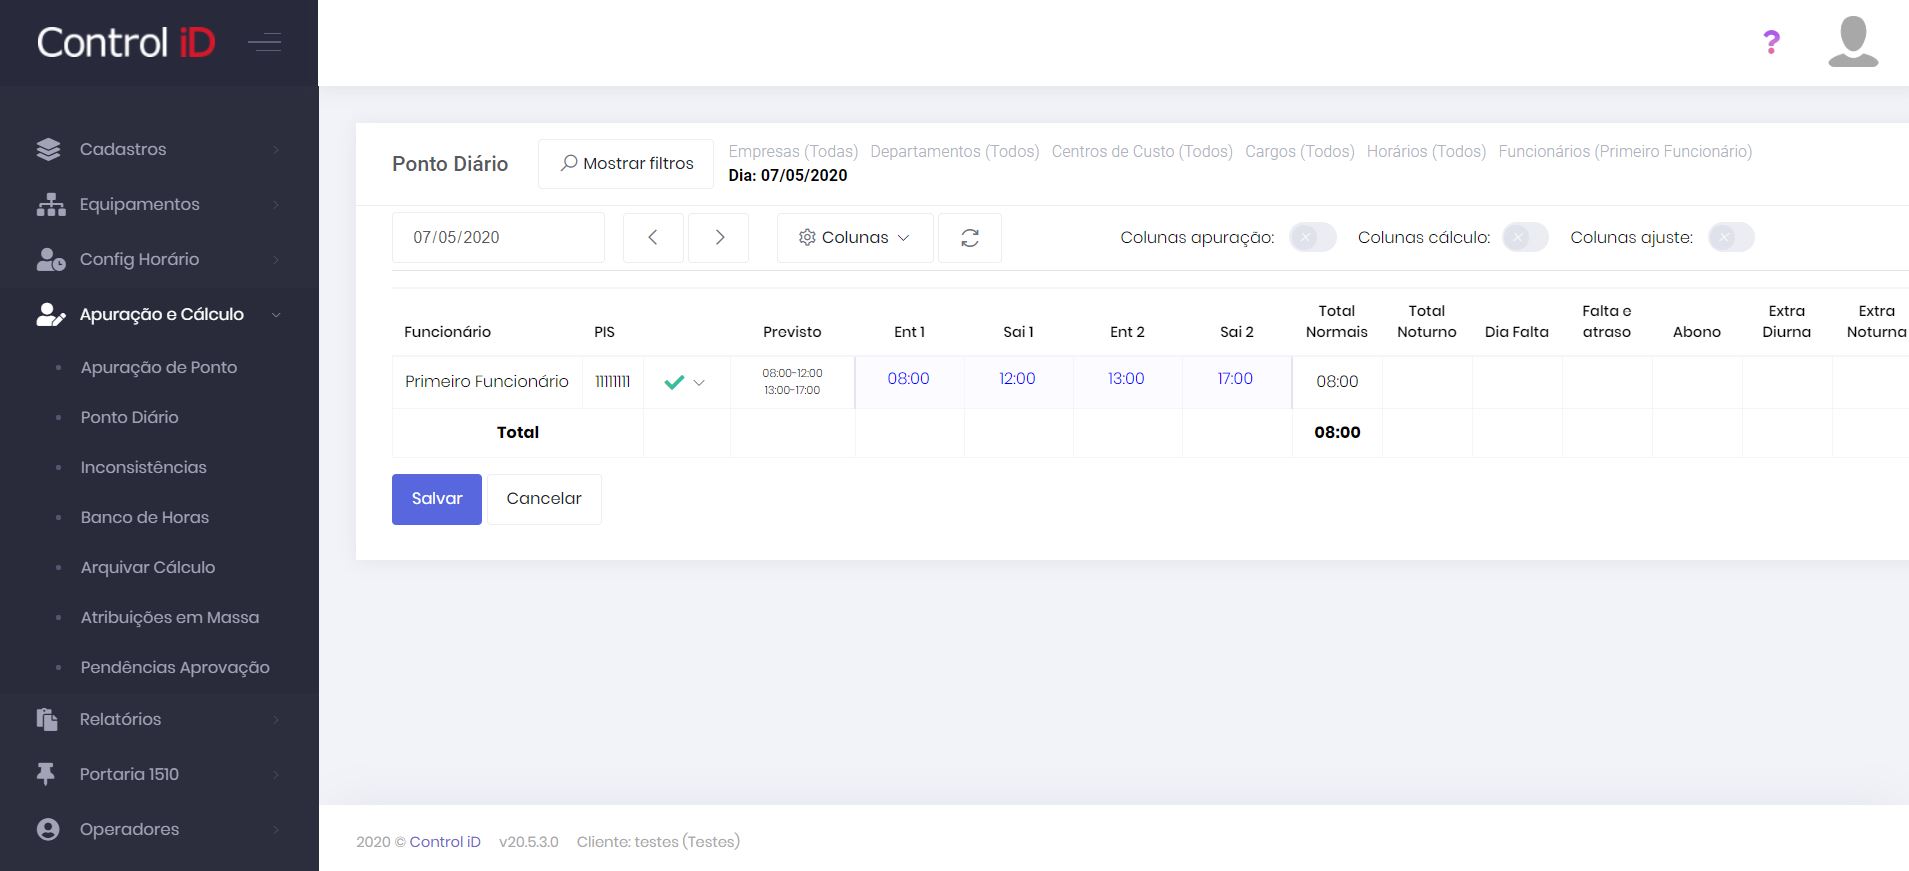Select Inconsistências in sidebar
1909x871 pixels.
(143, 467)
